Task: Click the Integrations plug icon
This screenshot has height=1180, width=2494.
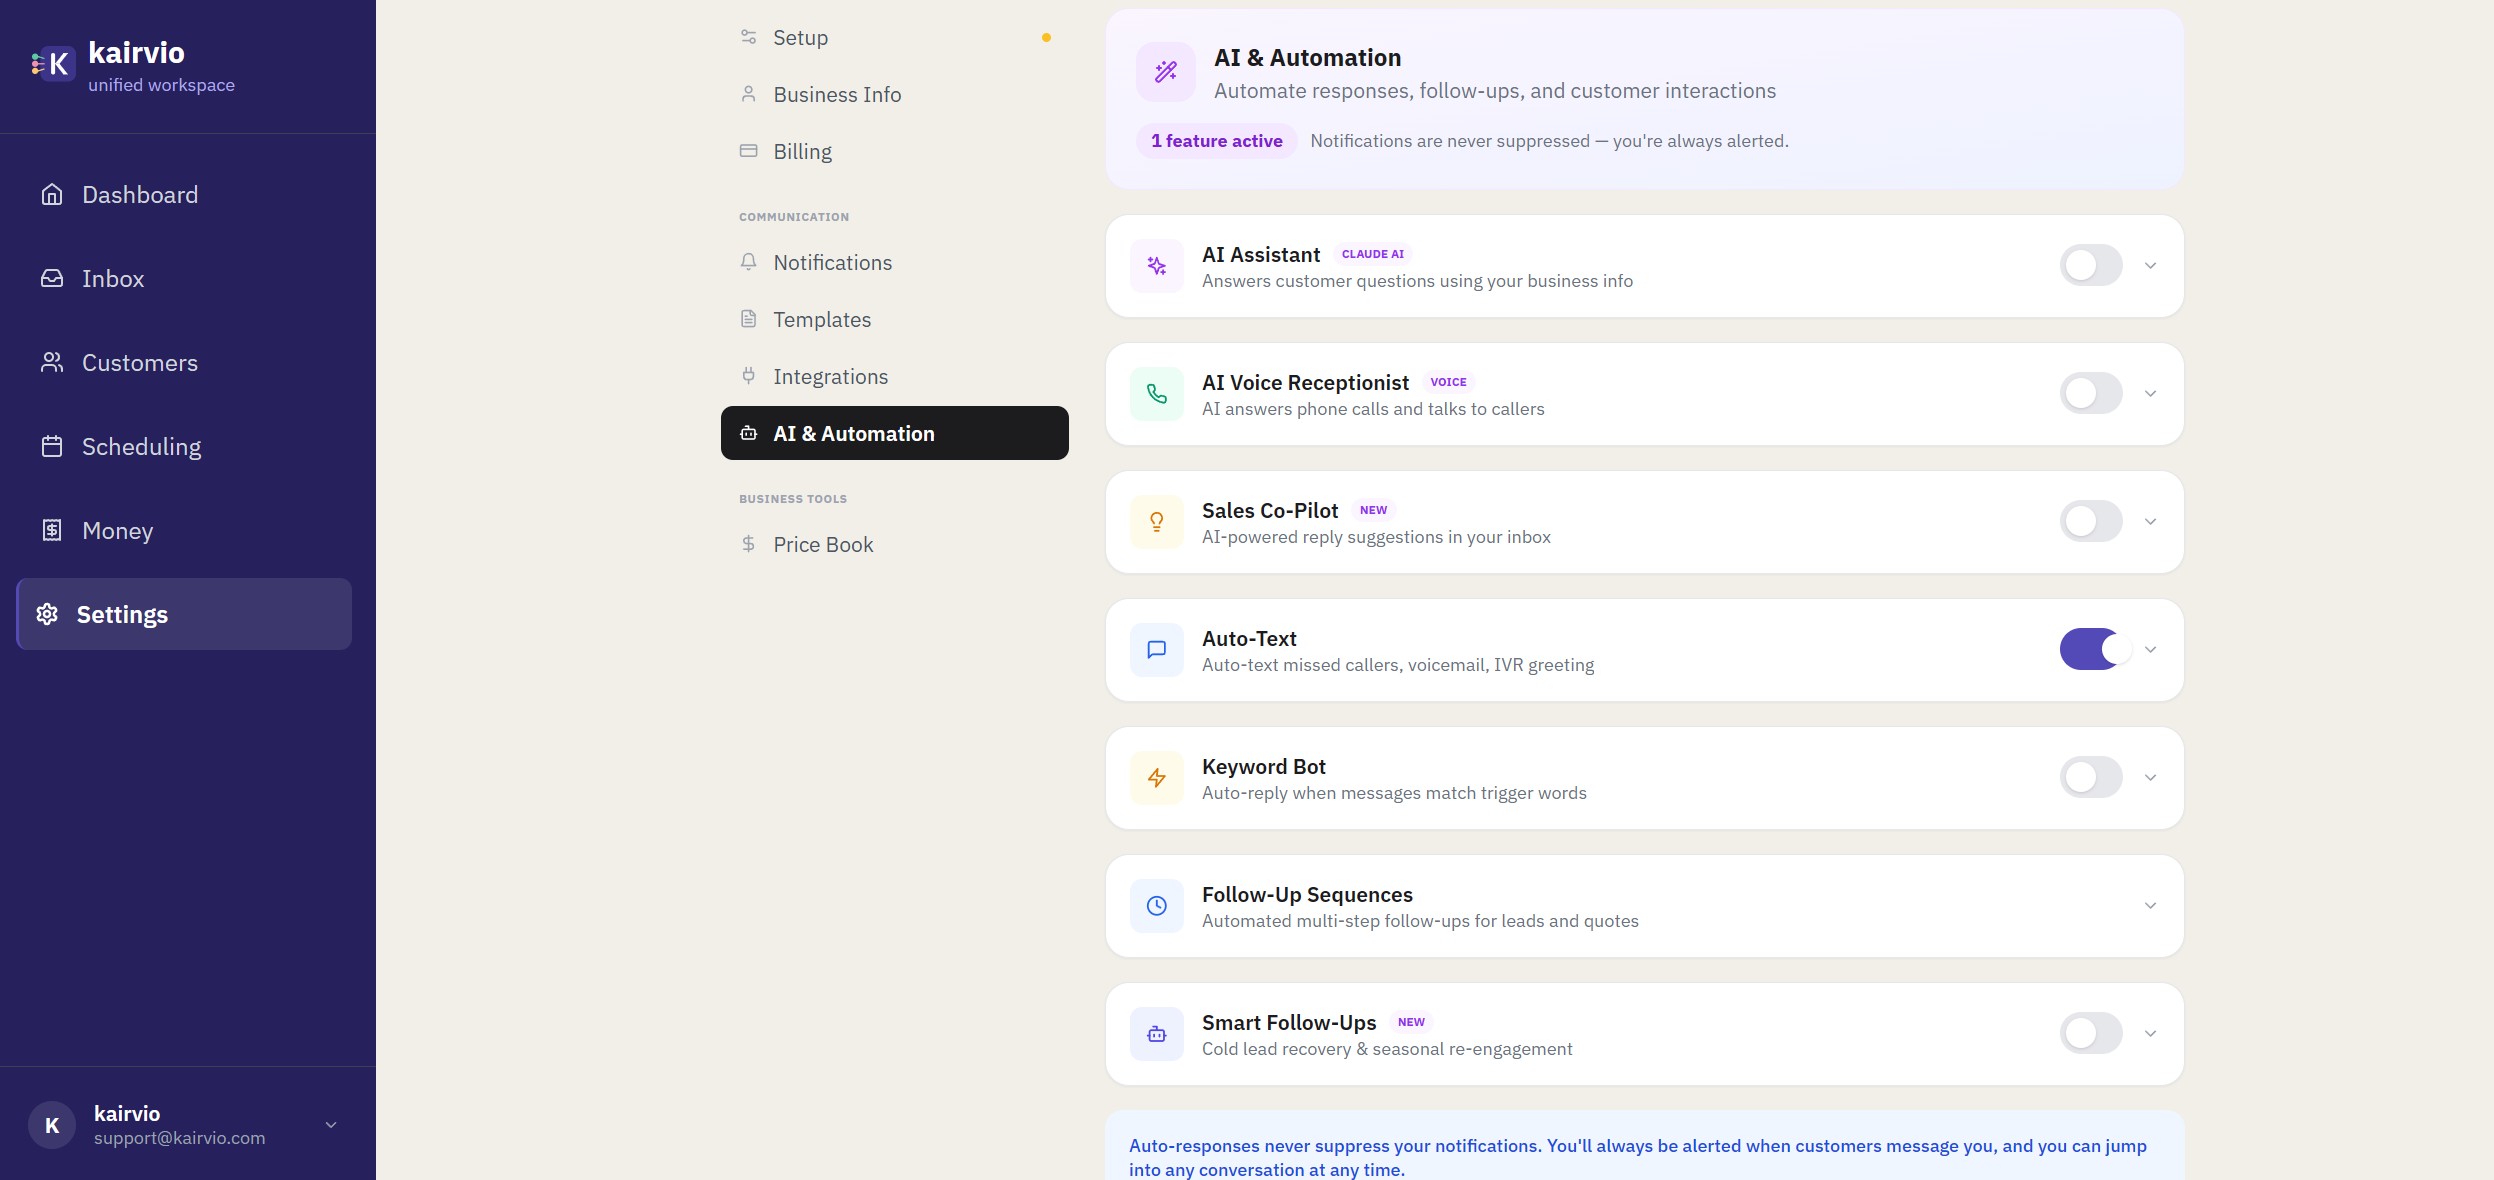Action: (x=748, y=376)
